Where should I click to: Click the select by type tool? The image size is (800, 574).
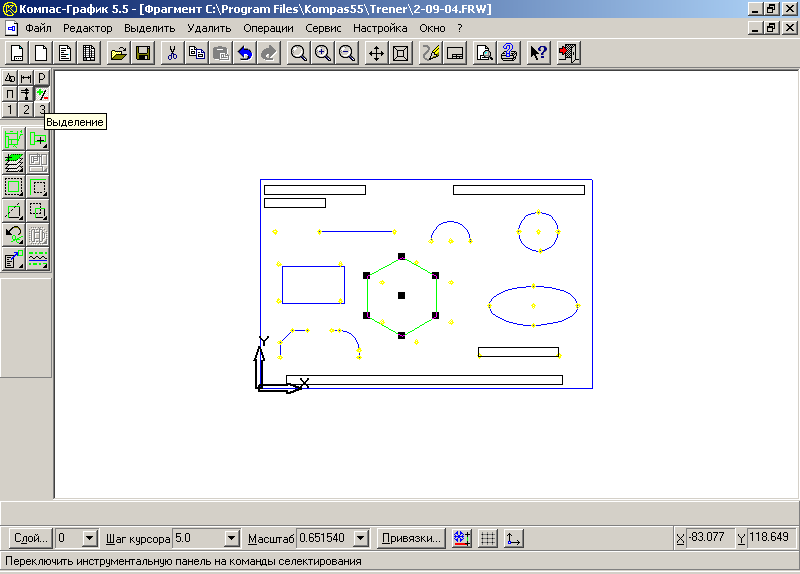[14, 259]
